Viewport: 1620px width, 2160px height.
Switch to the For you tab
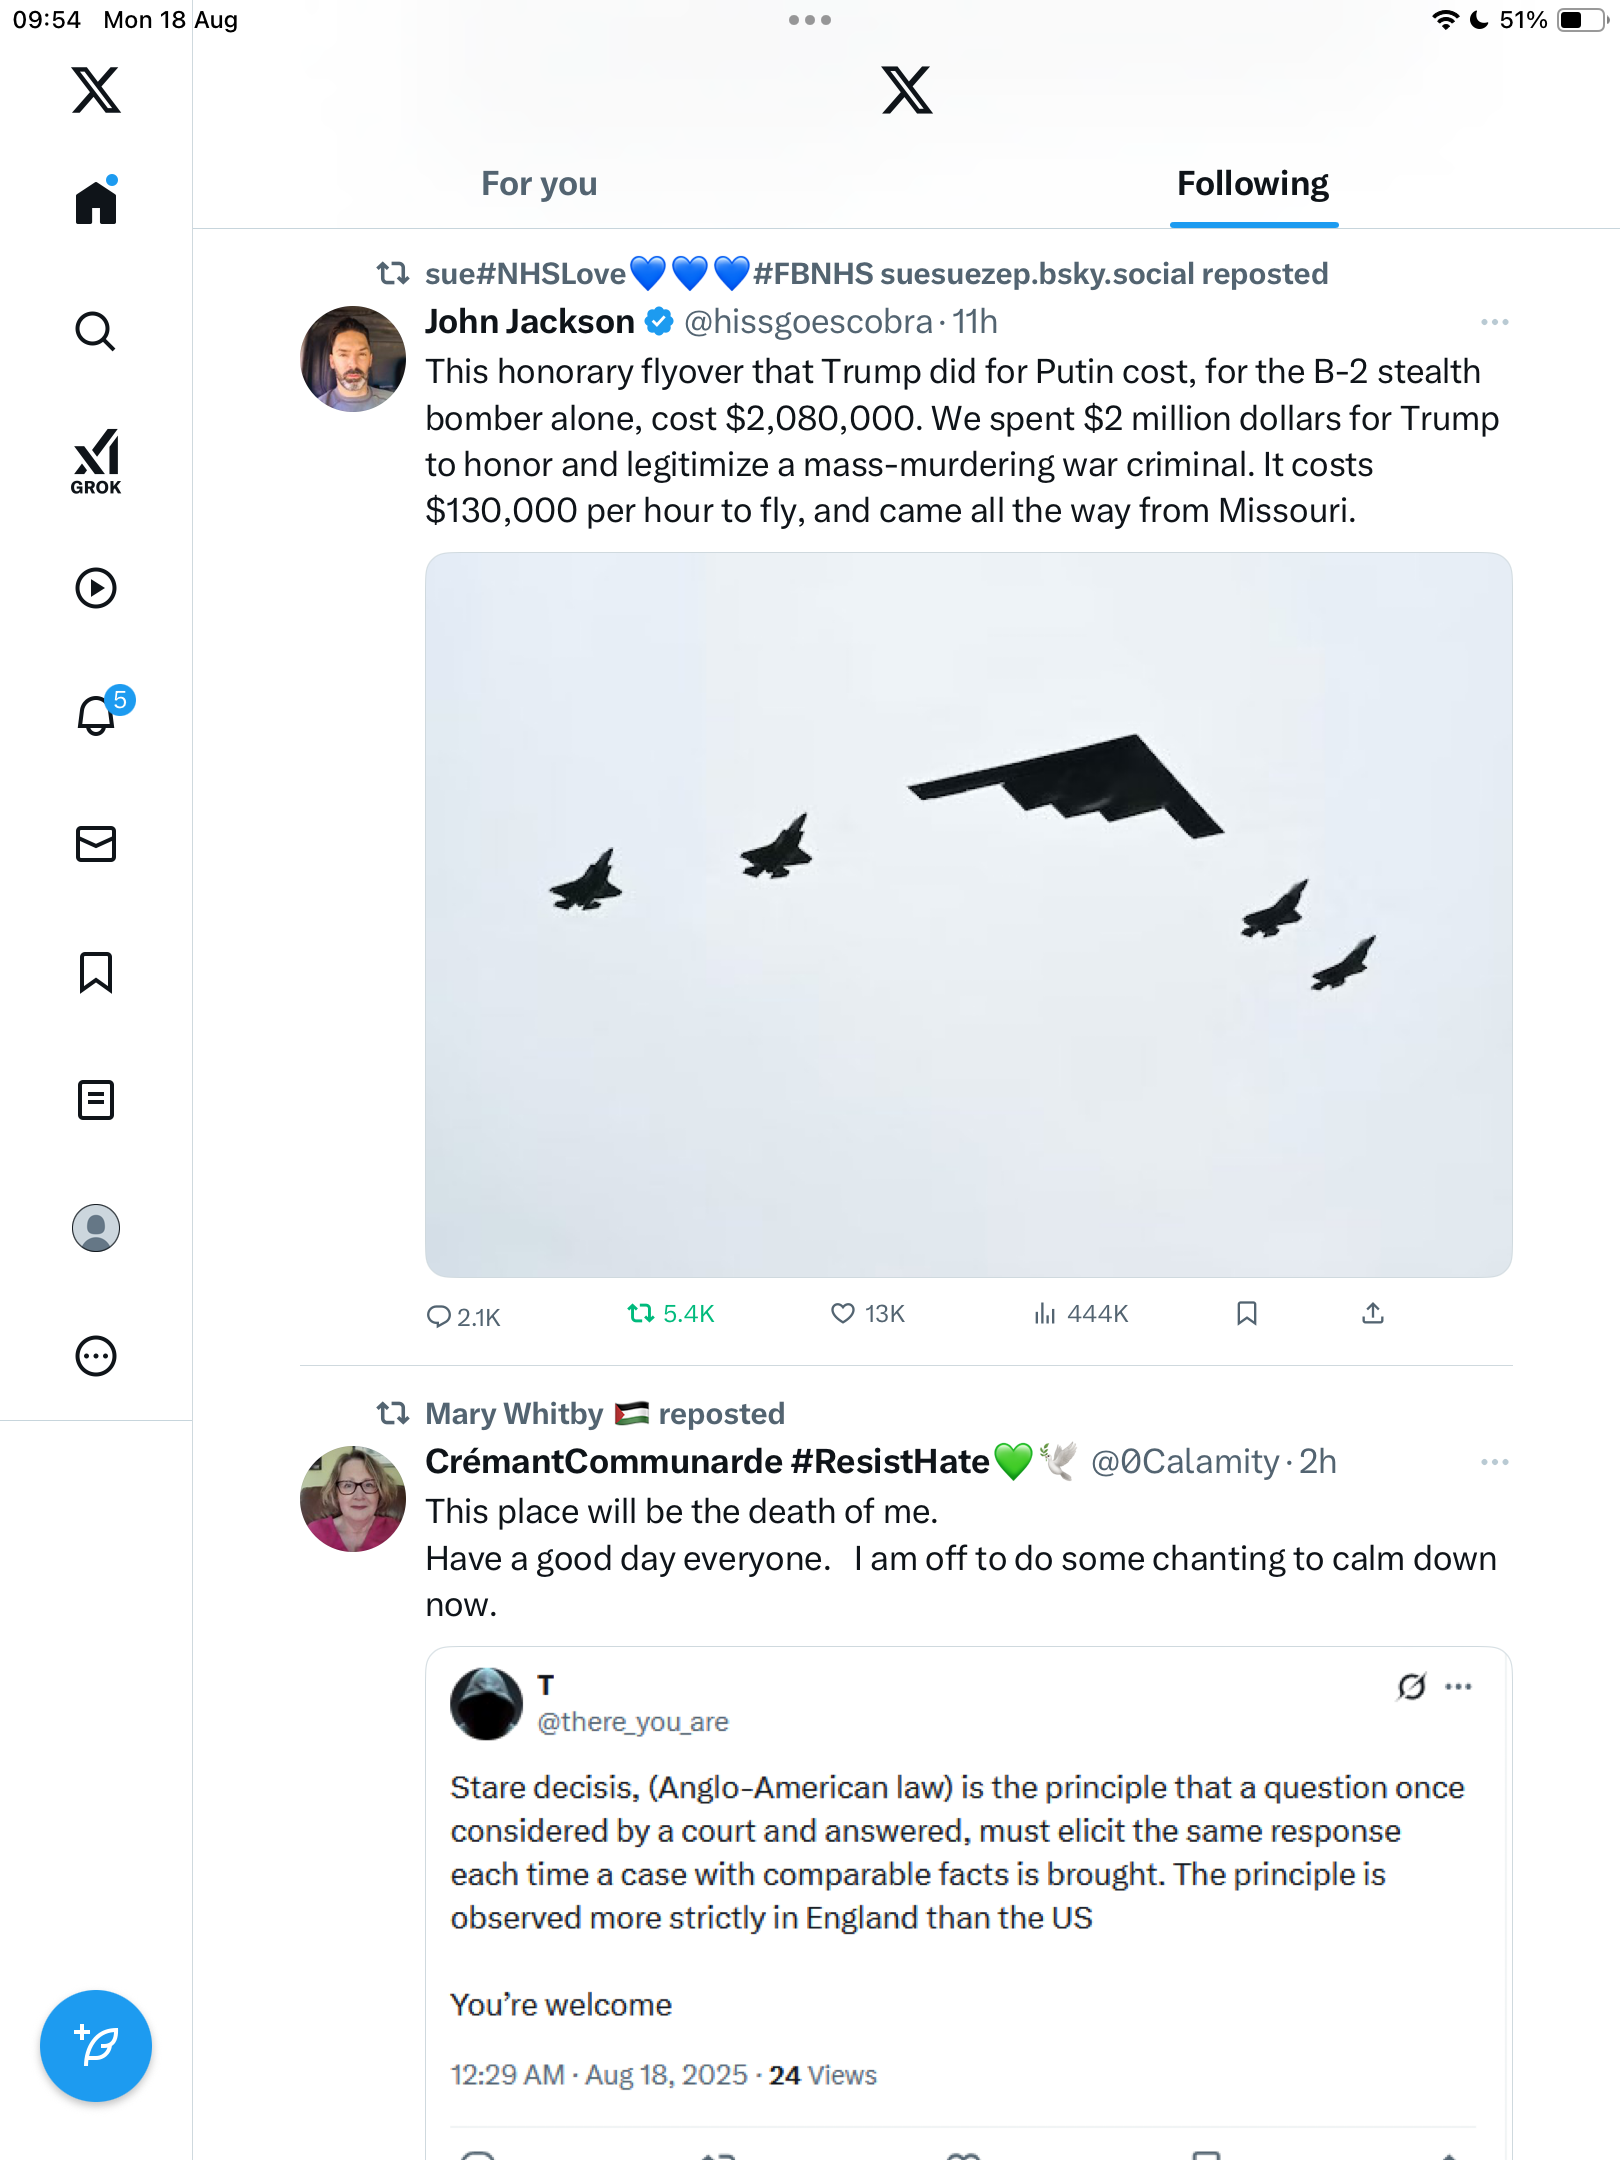click(x=539, y=184)
